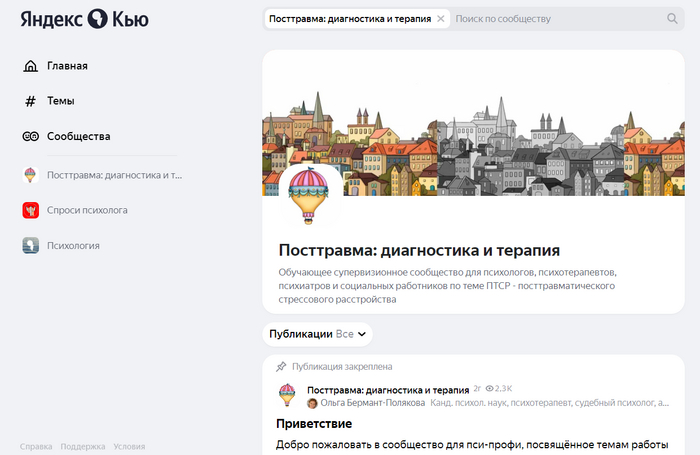Click the Главная home icon
This screenshot has width=700, height=455.
tap(30, 66)
